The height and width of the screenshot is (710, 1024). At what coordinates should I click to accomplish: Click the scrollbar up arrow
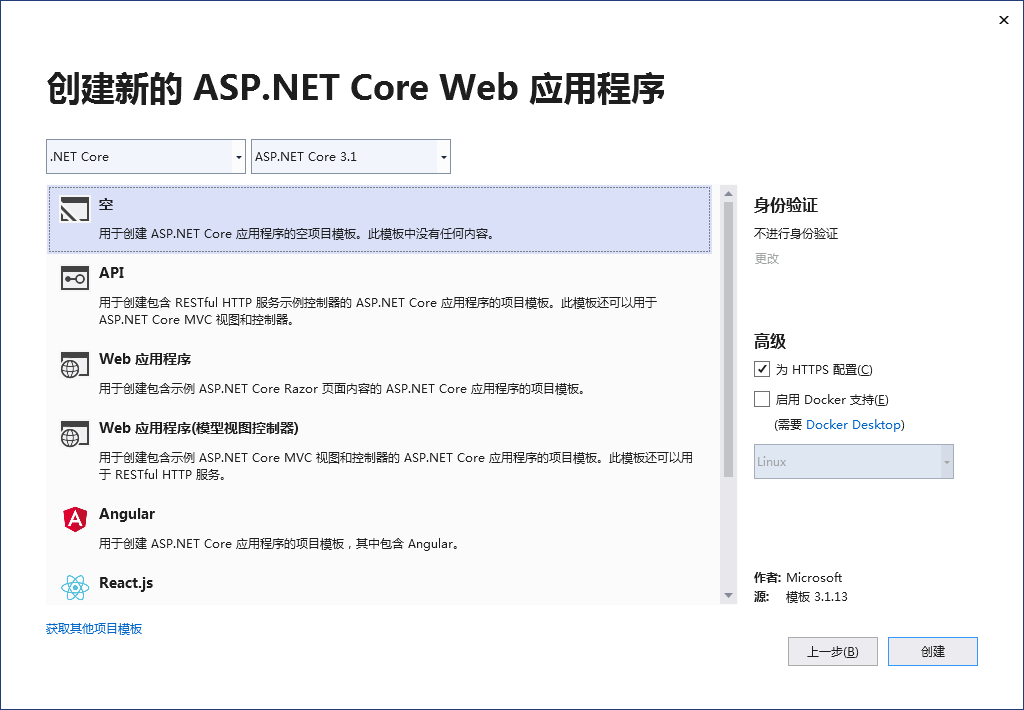coord(728,193)
